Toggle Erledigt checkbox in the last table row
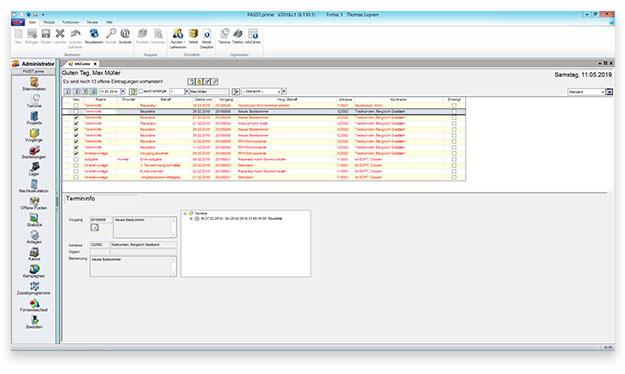 point(454,177)
